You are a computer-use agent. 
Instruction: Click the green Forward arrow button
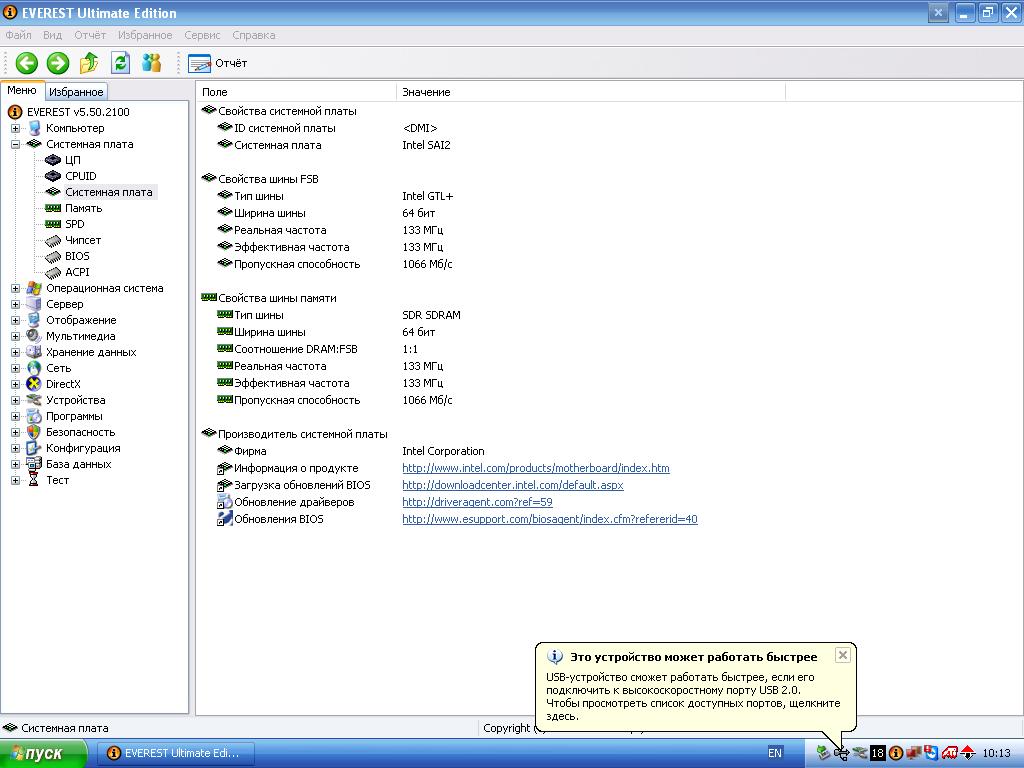point(58,63)
